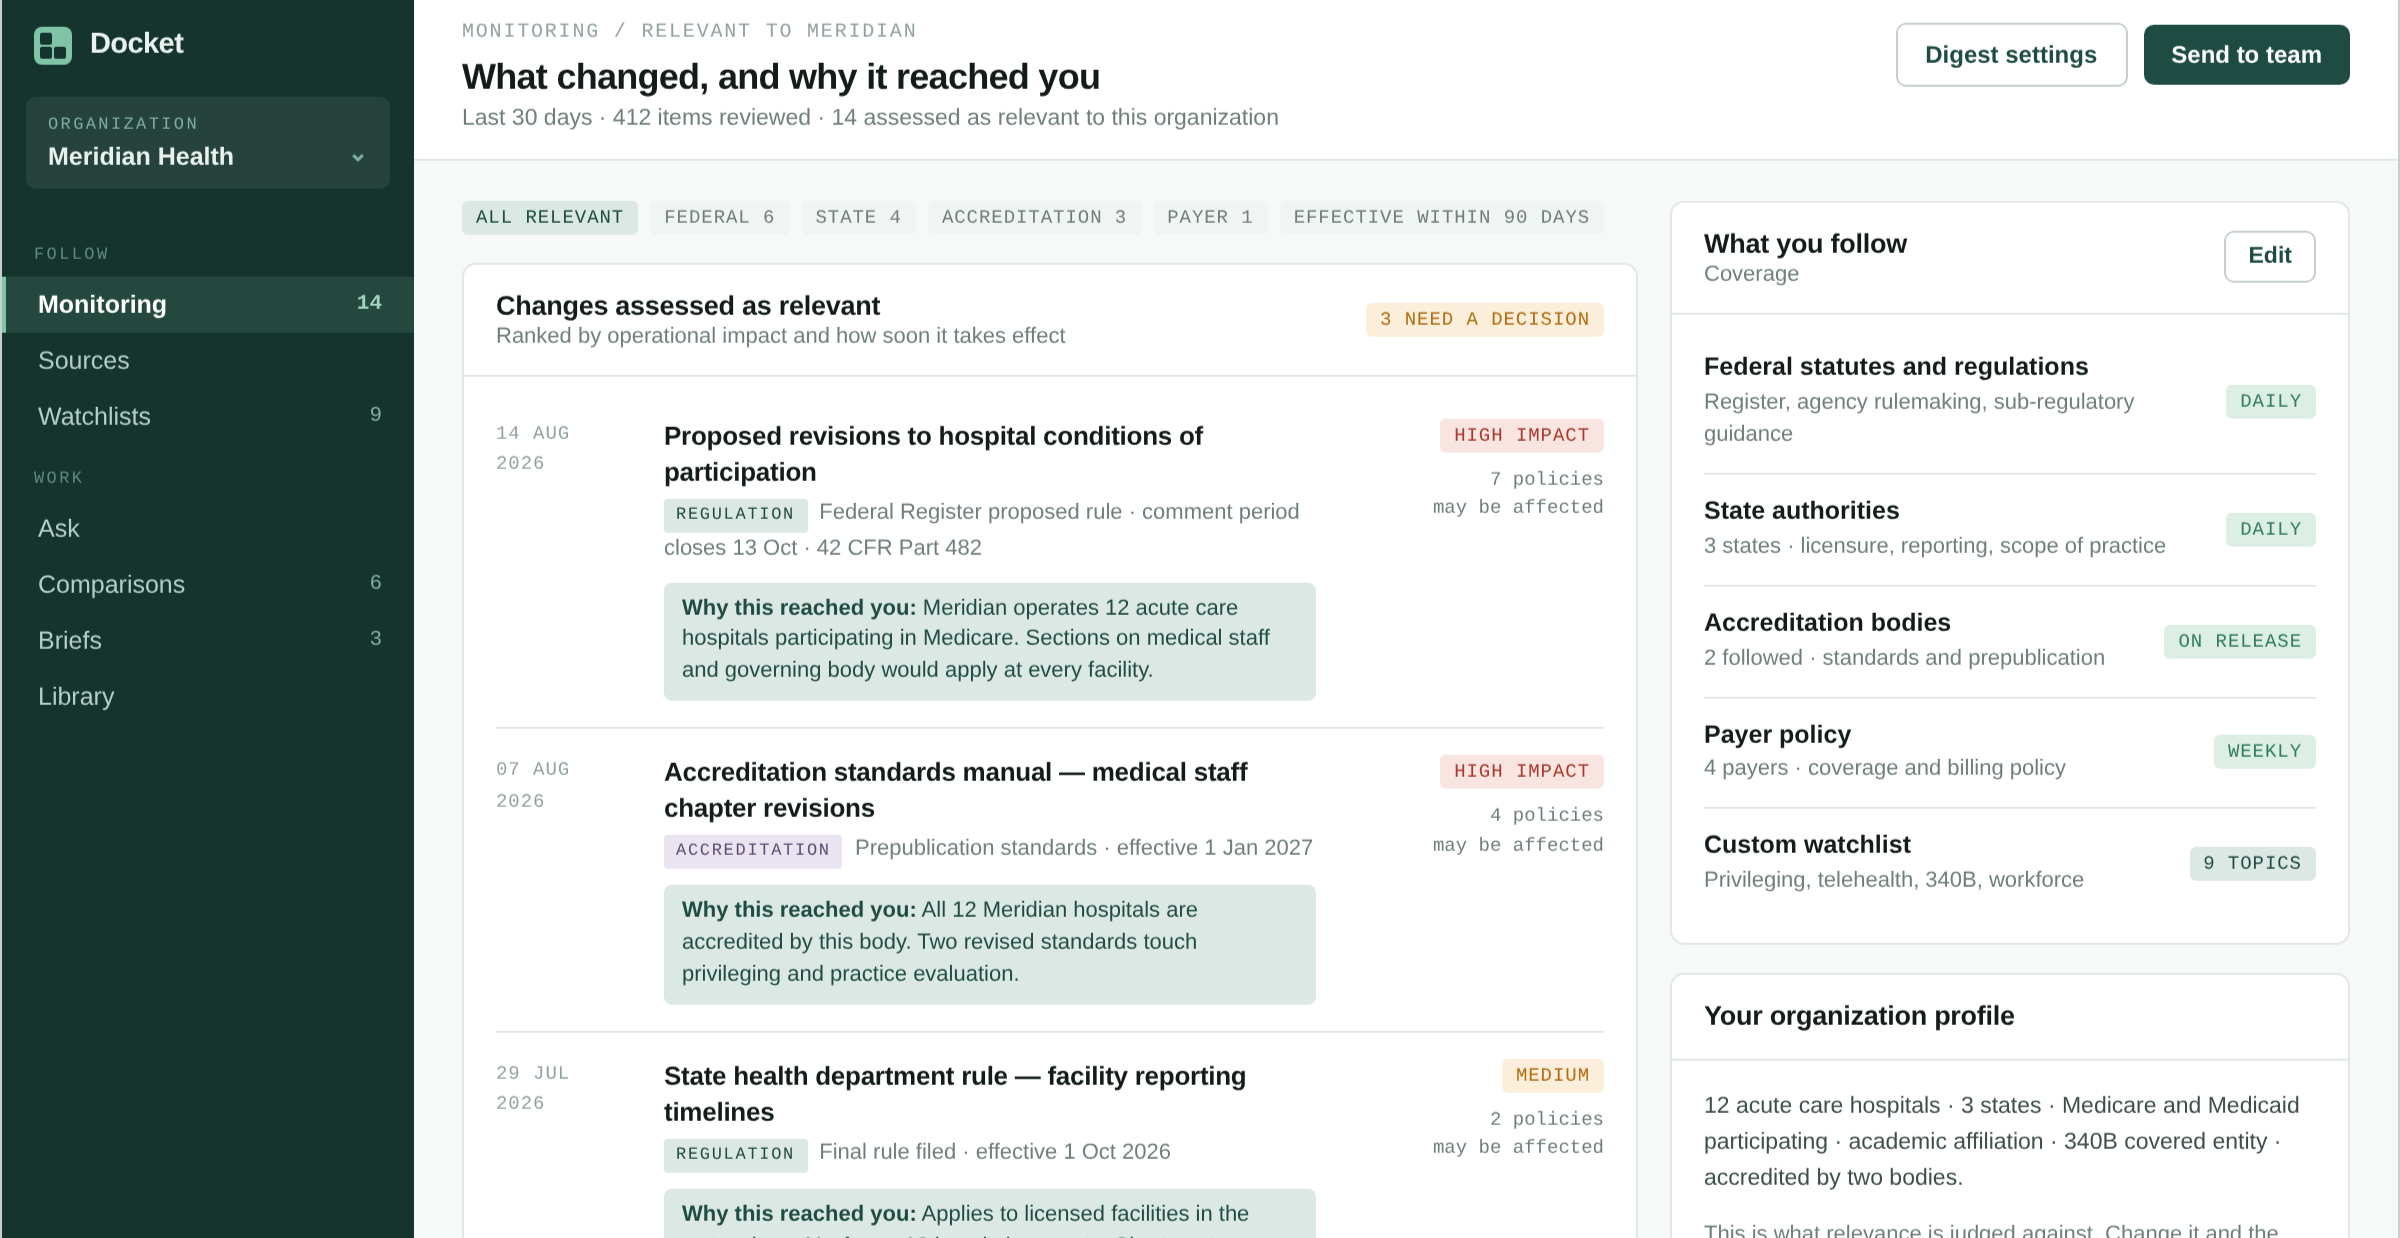Filter by Effective within 90 days

1441,217
